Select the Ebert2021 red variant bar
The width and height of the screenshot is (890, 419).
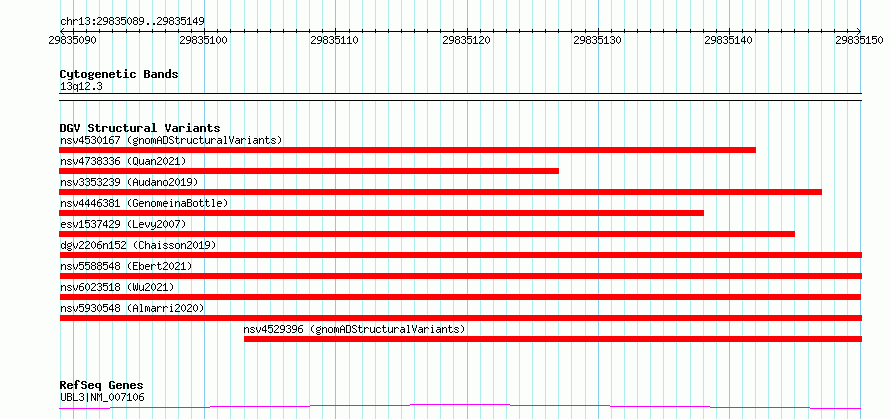pyautogui.click(x=460, y=276)
